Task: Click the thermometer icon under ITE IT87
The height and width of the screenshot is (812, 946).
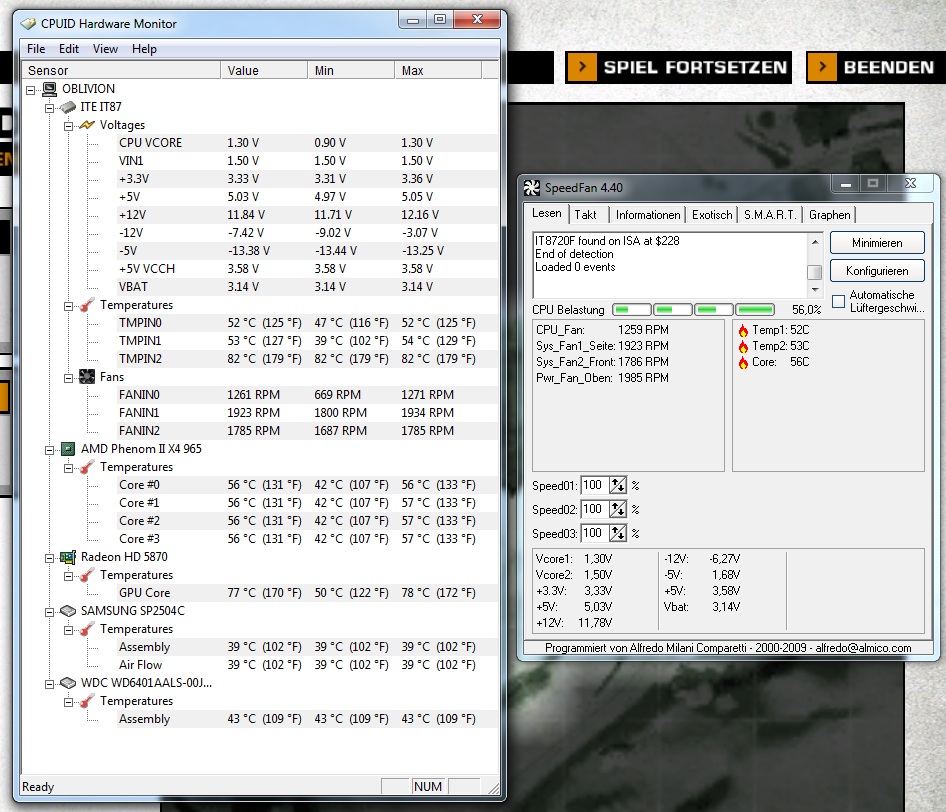Action: tap(87, 305)
